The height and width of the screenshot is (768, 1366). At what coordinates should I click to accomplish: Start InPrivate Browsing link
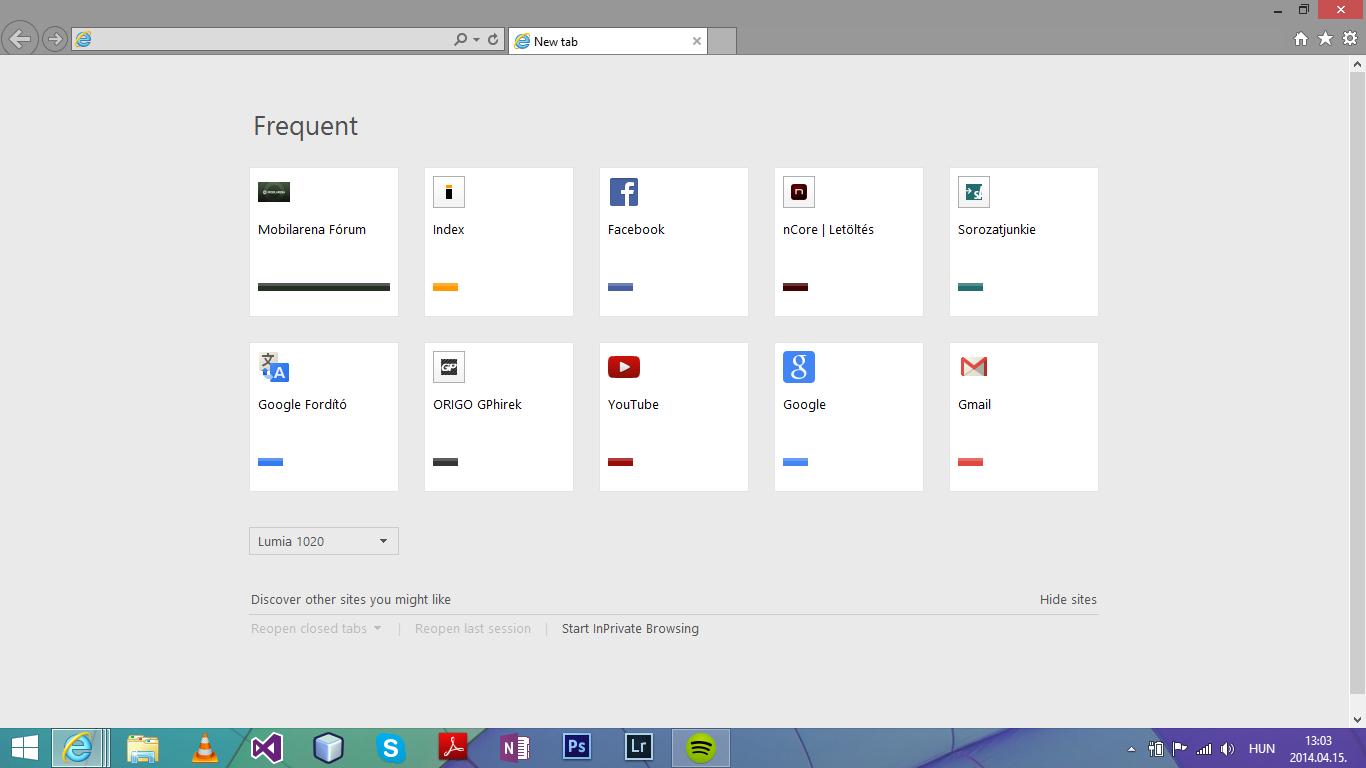(x=630, y=629)
